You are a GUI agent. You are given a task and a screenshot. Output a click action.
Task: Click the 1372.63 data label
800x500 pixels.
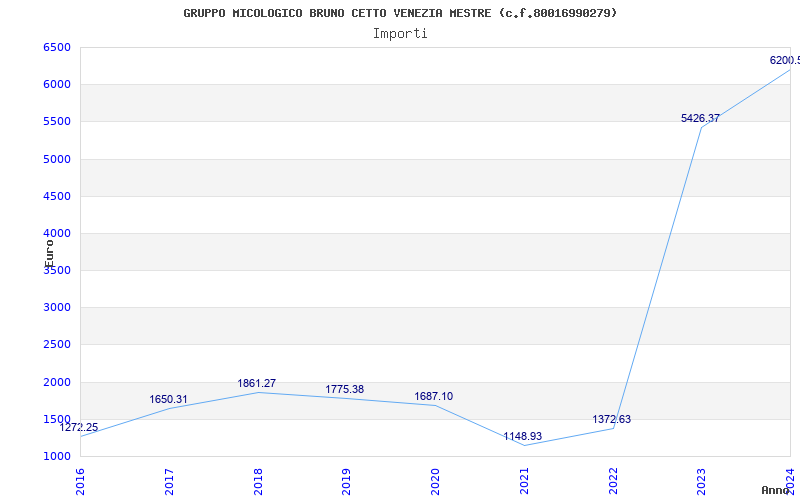pyautogui.click(x=611, y=419)
